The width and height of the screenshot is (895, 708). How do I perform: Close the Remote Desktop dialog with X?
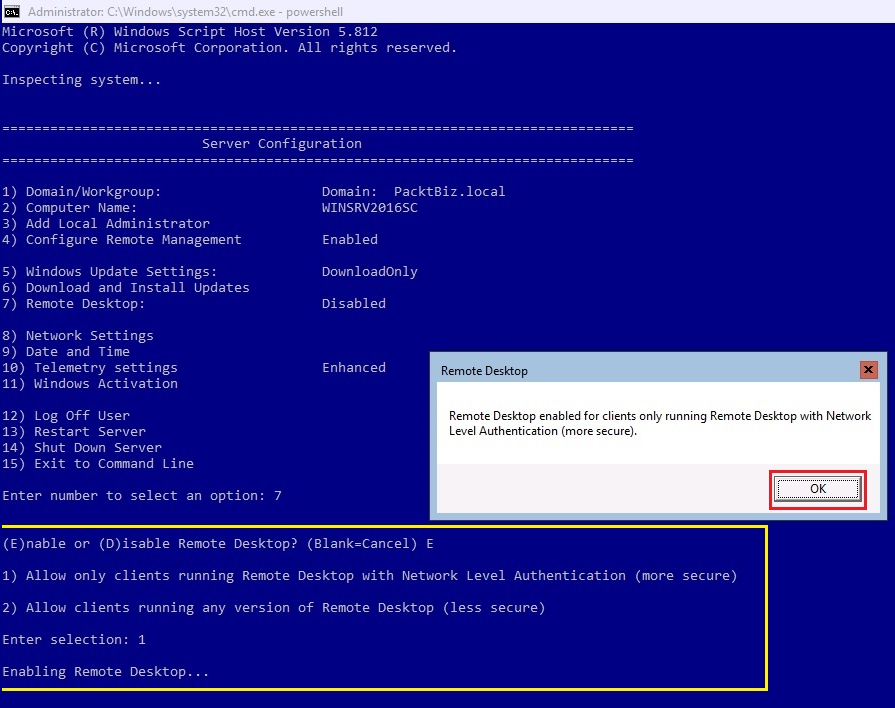click(x=867, y=370)
